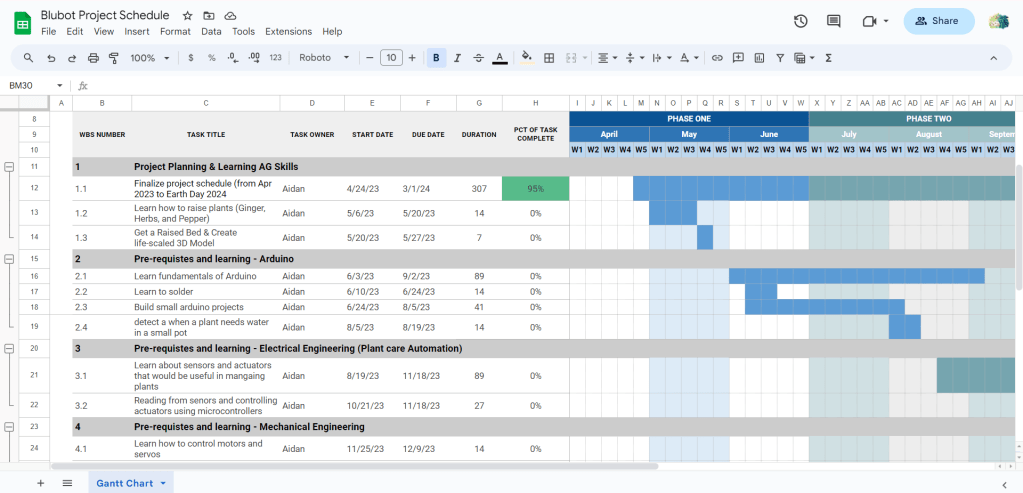This screenshot has height=493, width=1023.
Task: Open version history clock icon
Action: (x=800, y=21)
